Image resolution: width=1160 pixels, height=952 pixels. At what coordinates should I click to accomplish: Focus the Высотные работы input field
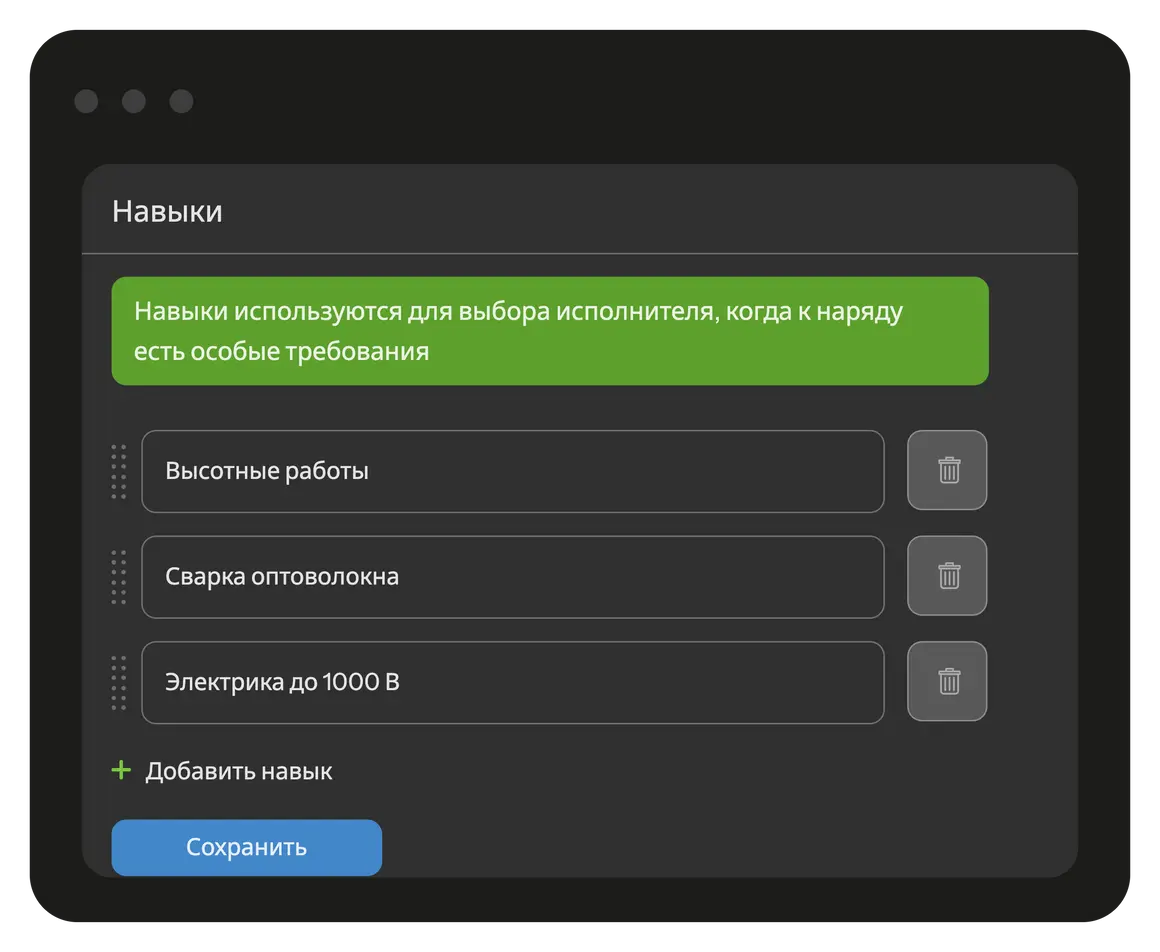click(512, 471)
